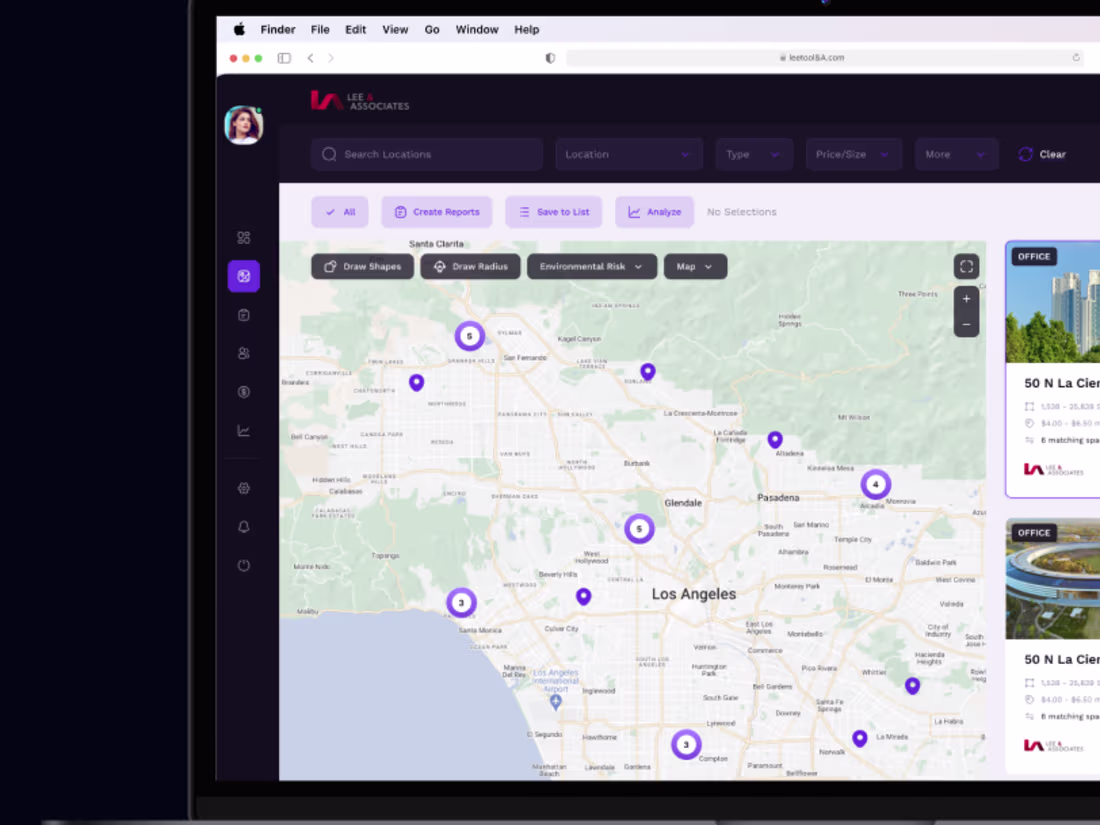Activate the Draw Radius tool
1100x825 pixels.
click(471, 267)
